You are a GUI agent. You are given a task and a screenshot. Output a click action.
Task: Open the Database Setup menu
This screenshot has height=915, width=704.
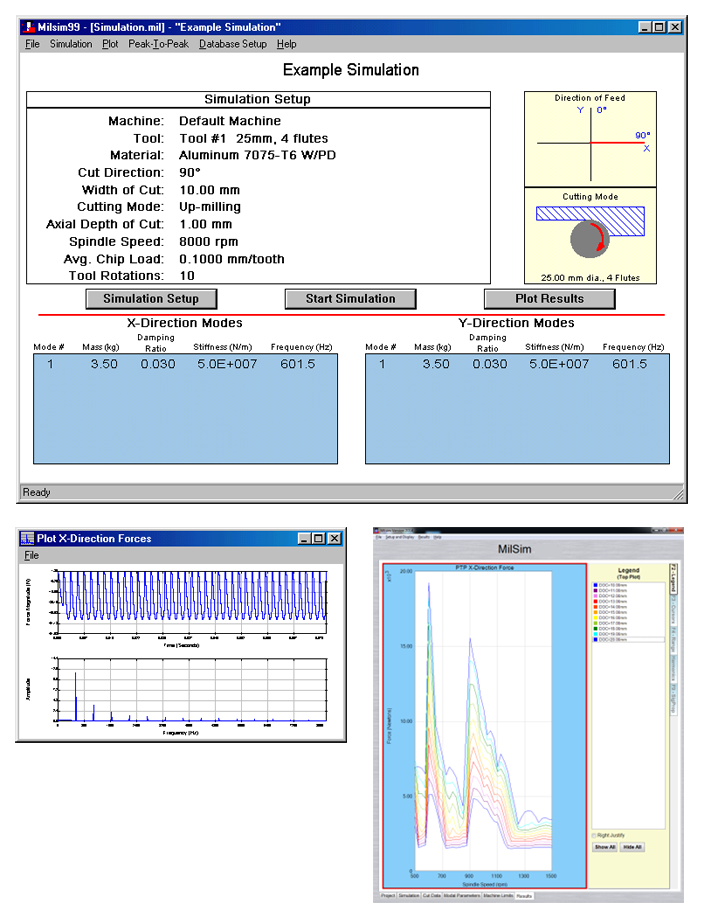click(x=232, y=44)
